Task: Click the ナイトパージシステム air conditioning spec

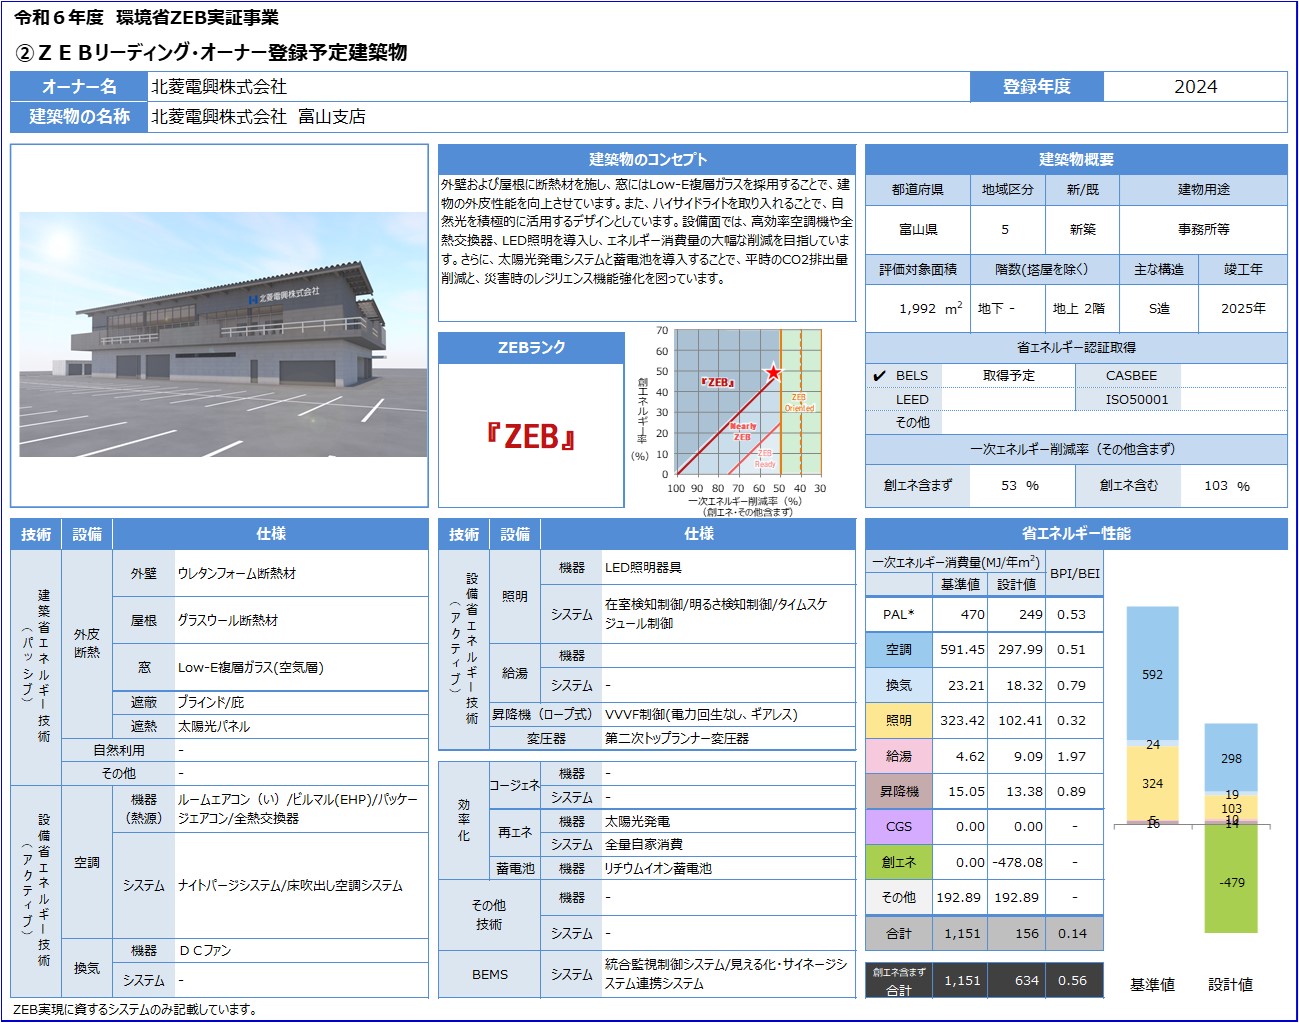Action: pos(290,886)
